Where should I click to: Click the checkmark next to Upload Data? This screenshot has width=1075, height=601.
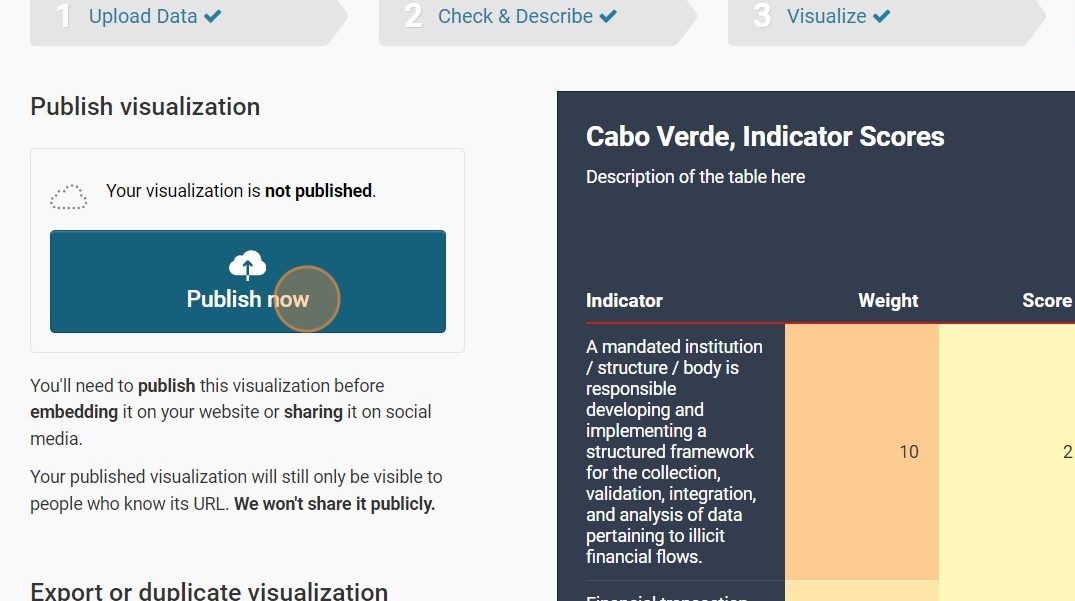(x=212, y=16)
